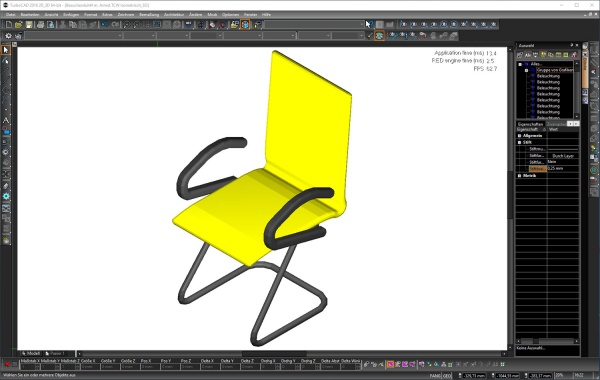
Task: Toggle the orange-highlighted camera button in second toolbar row
Action: (379, 36)
